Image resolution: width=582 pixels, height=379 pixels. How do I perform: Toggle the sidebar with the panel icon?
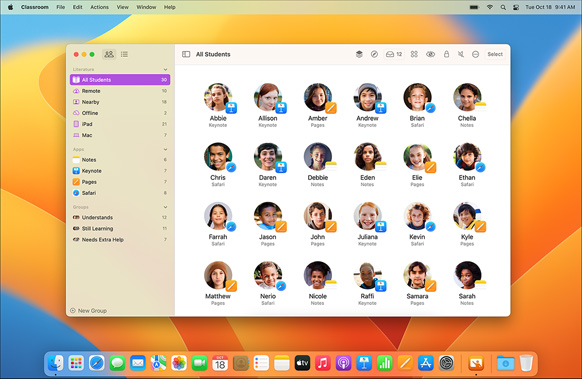(x=186, y=54)
